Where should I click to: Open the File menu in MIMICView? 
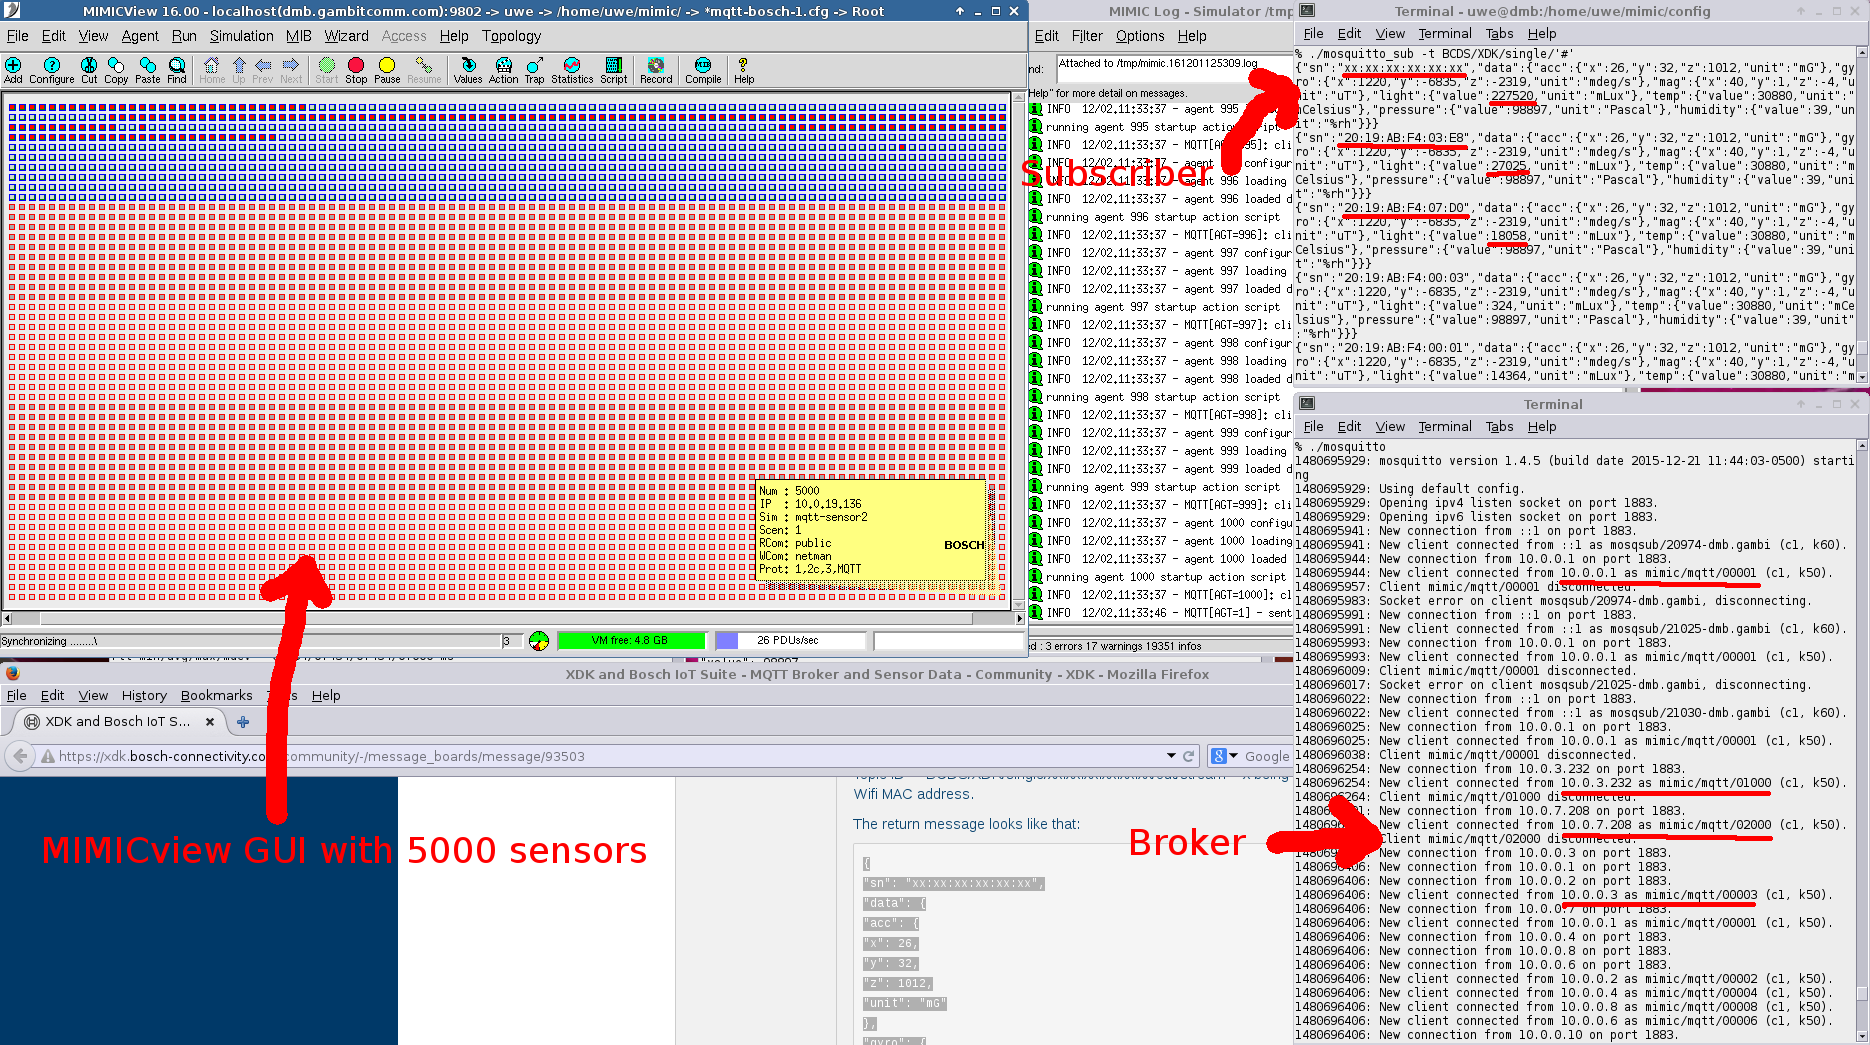coord(18,36)
